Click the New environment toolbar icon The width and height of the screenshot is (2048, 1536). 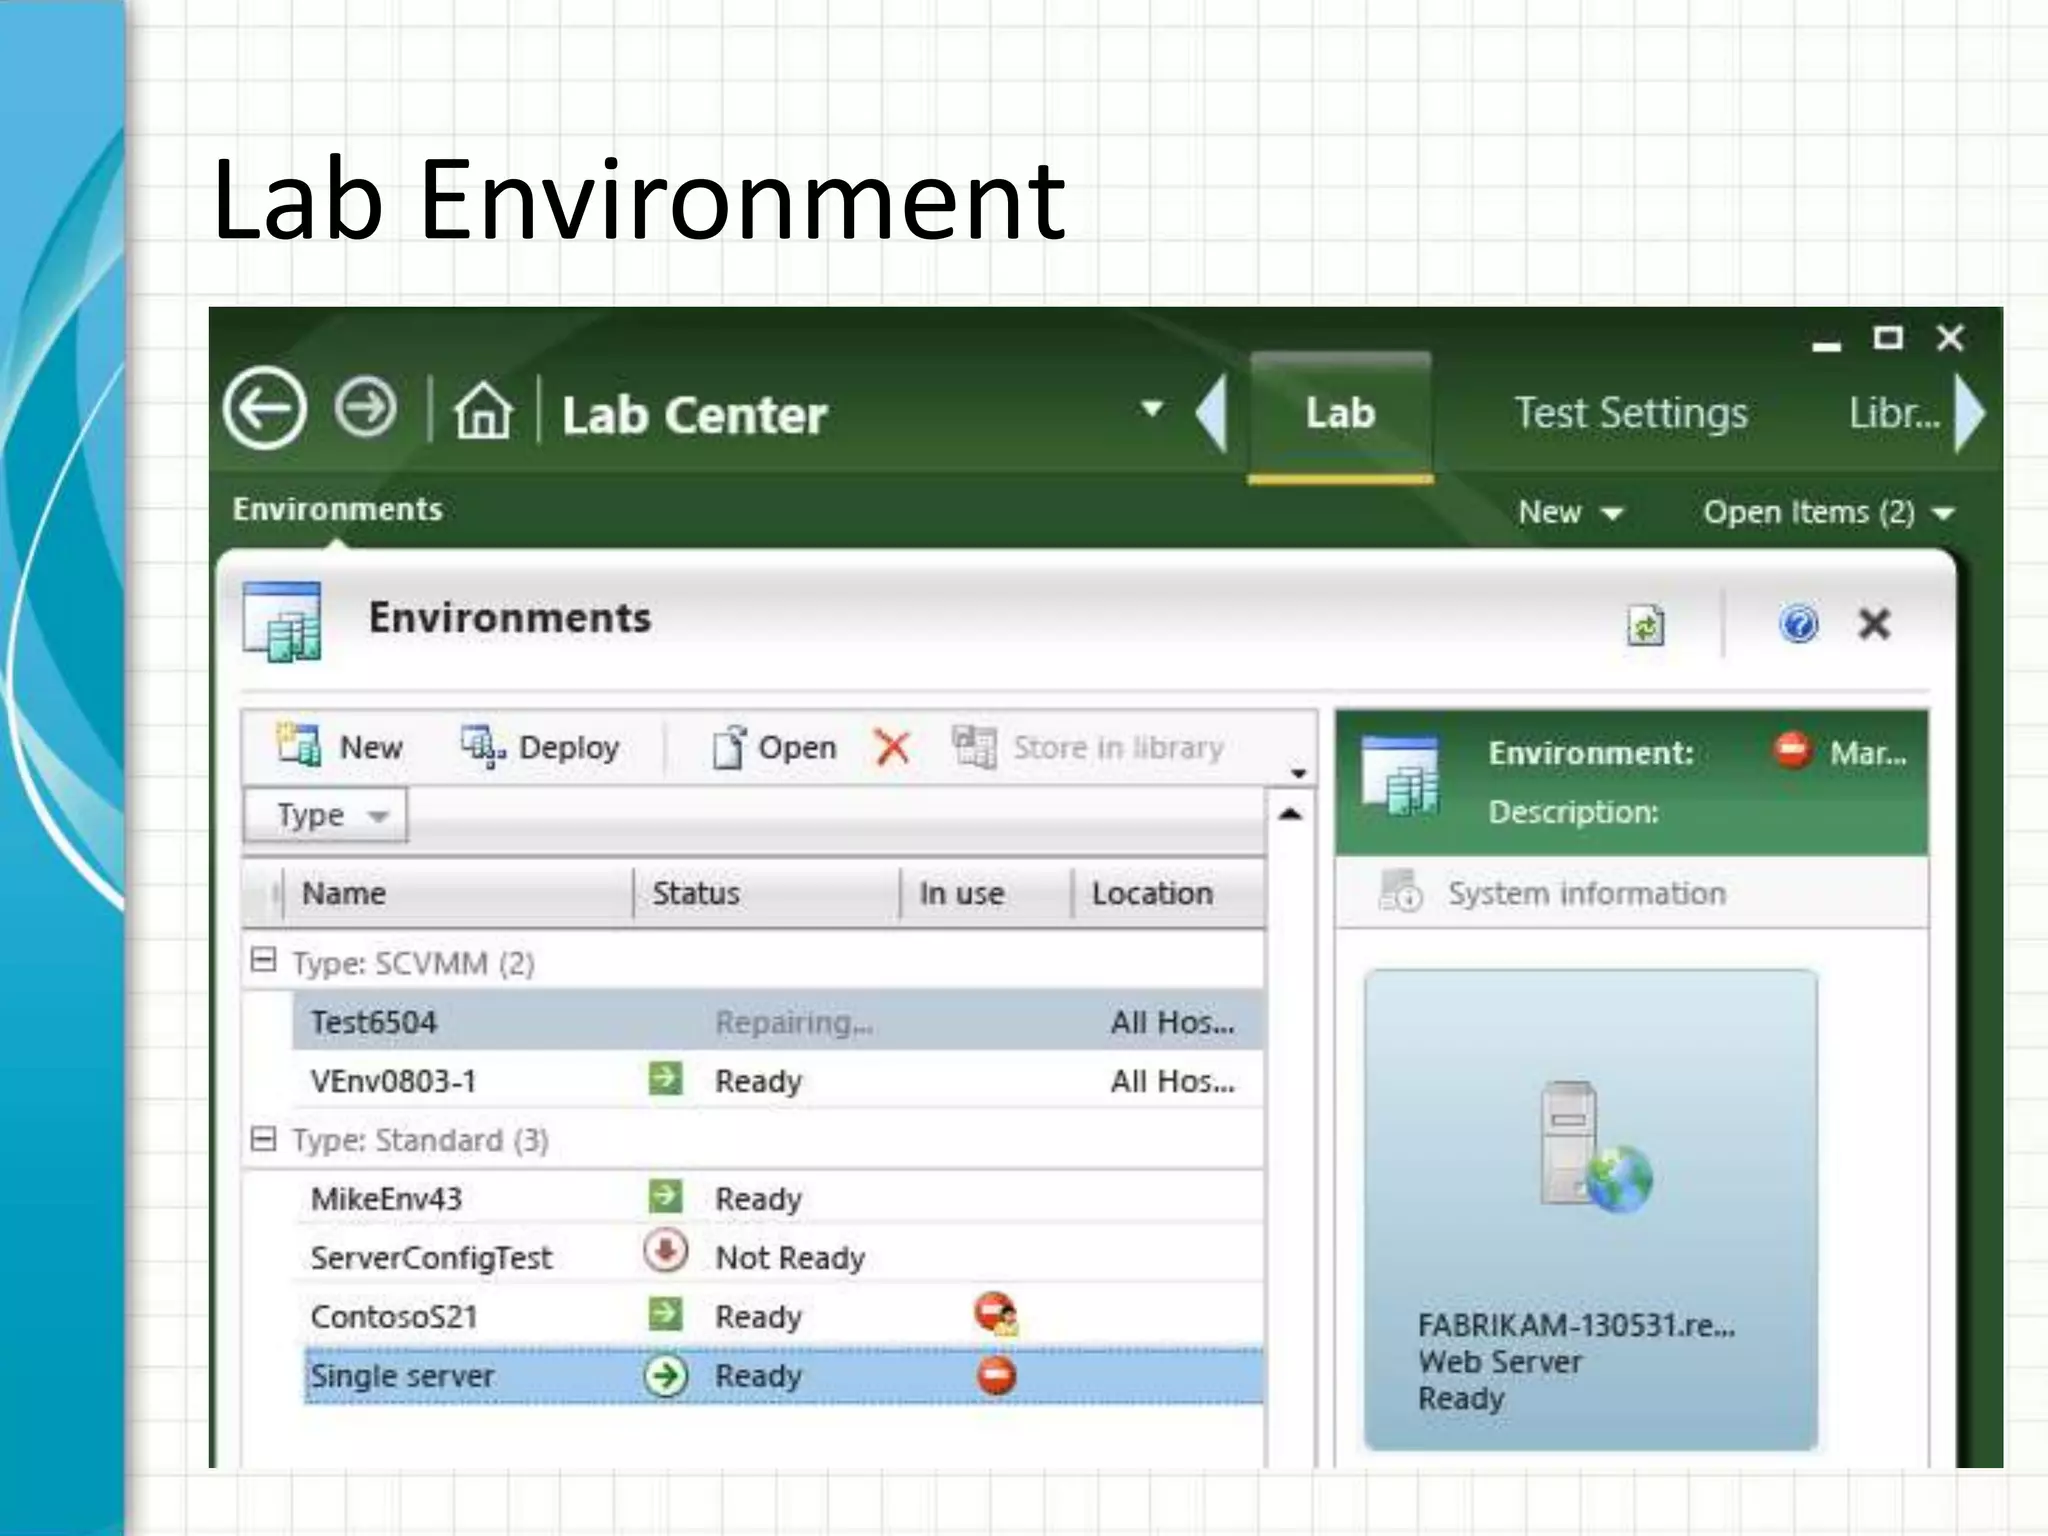pos(300,746)
